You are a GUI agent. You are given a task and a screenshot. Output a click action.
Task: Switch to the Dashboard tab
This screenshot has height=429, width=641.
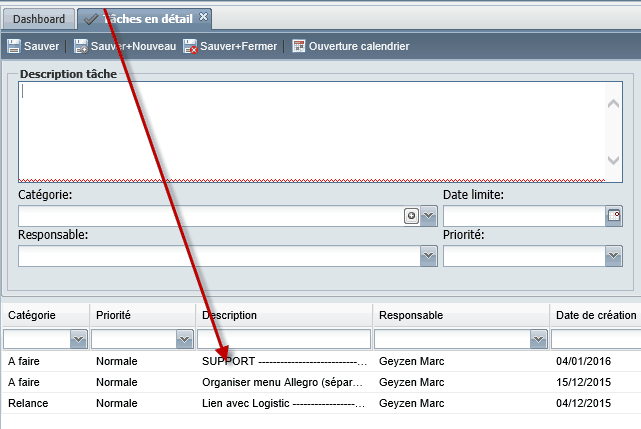point(39,19)
